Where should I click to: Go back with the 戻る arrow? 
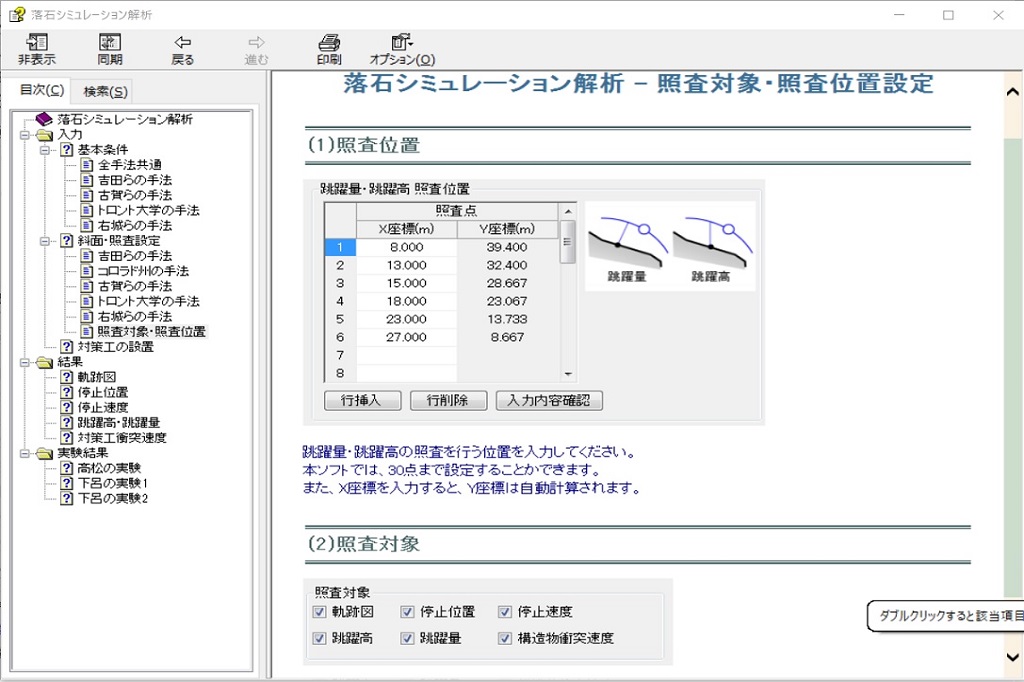coord(183,49)
